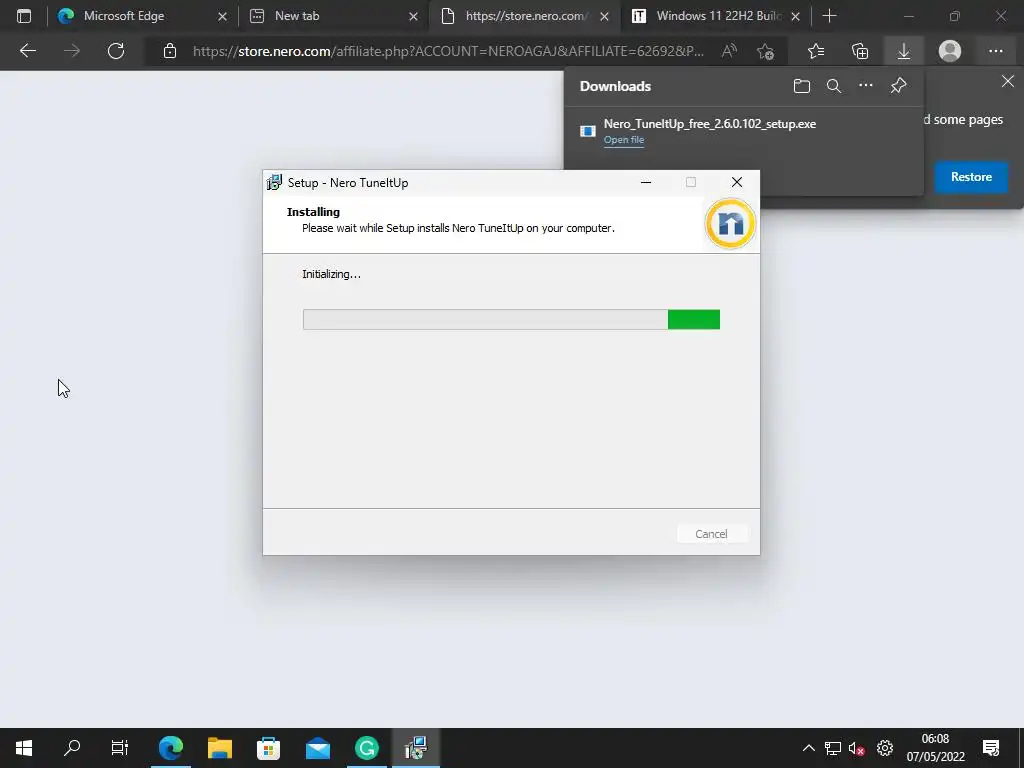Open Microsoft Store from taskbar
Screen dimensions: 1024x768
point(268,748)
